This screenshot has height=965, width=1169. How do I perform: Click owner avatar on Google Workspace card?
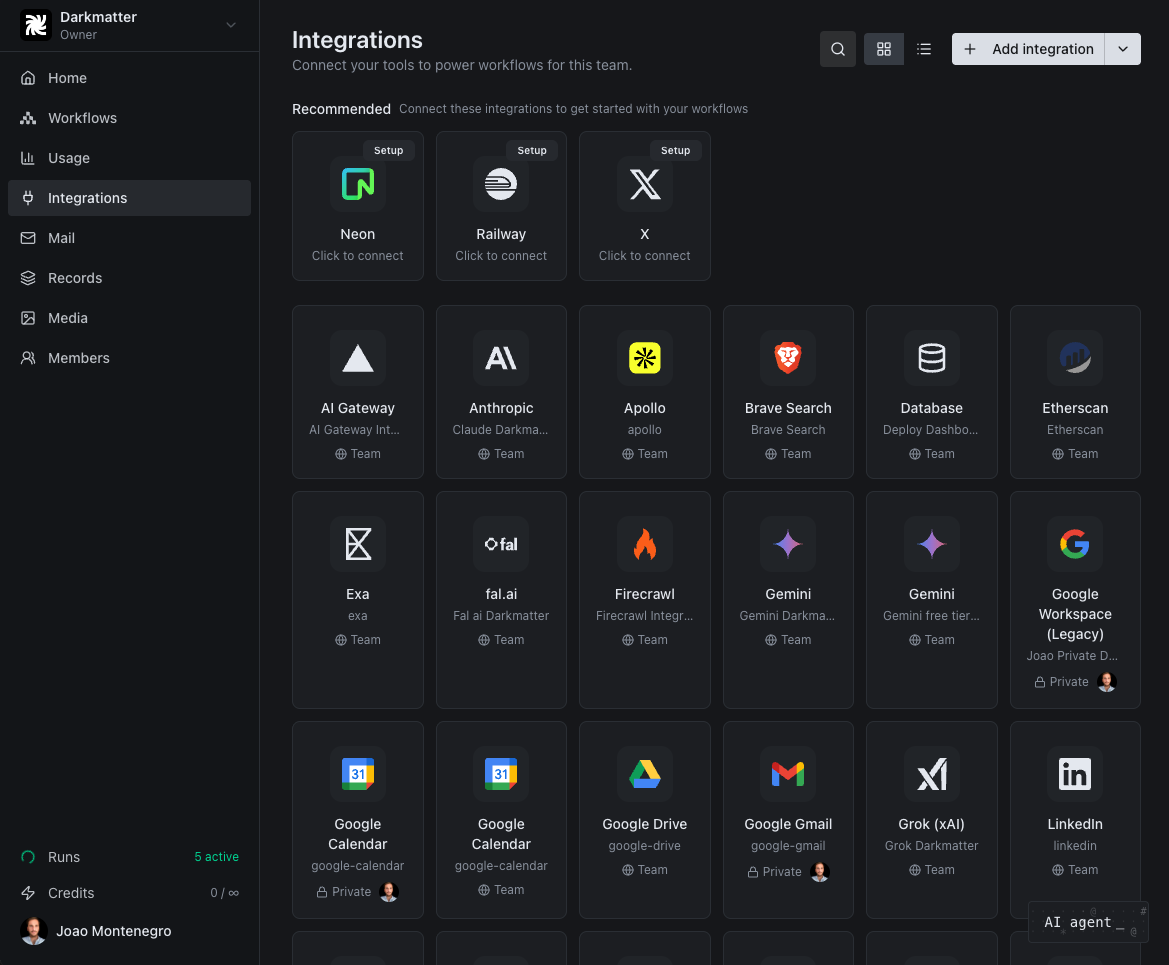click(x=1107, y=682)
